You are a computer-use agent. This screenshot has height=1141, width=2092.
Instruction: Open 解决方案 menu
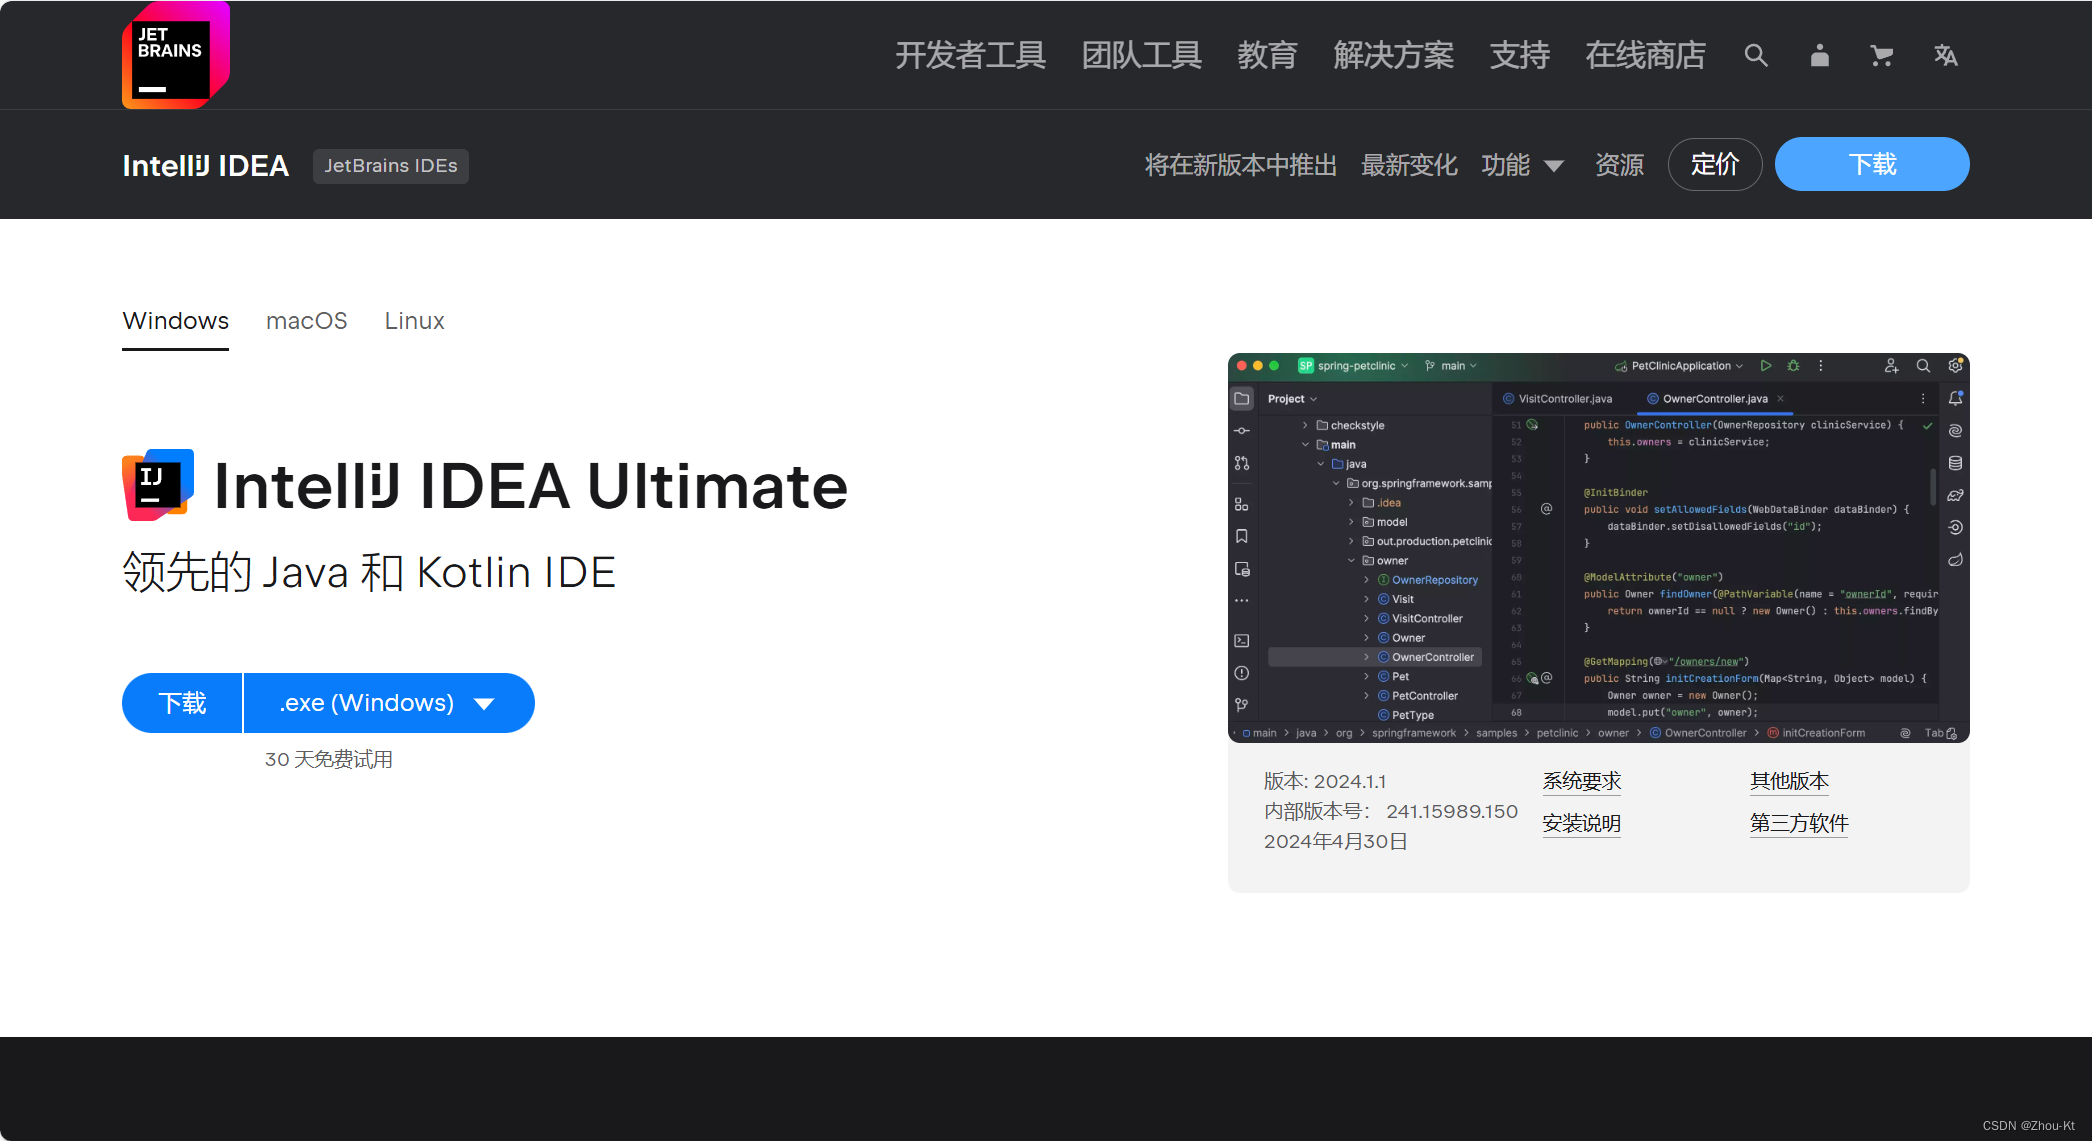(x=1393, y=55)
